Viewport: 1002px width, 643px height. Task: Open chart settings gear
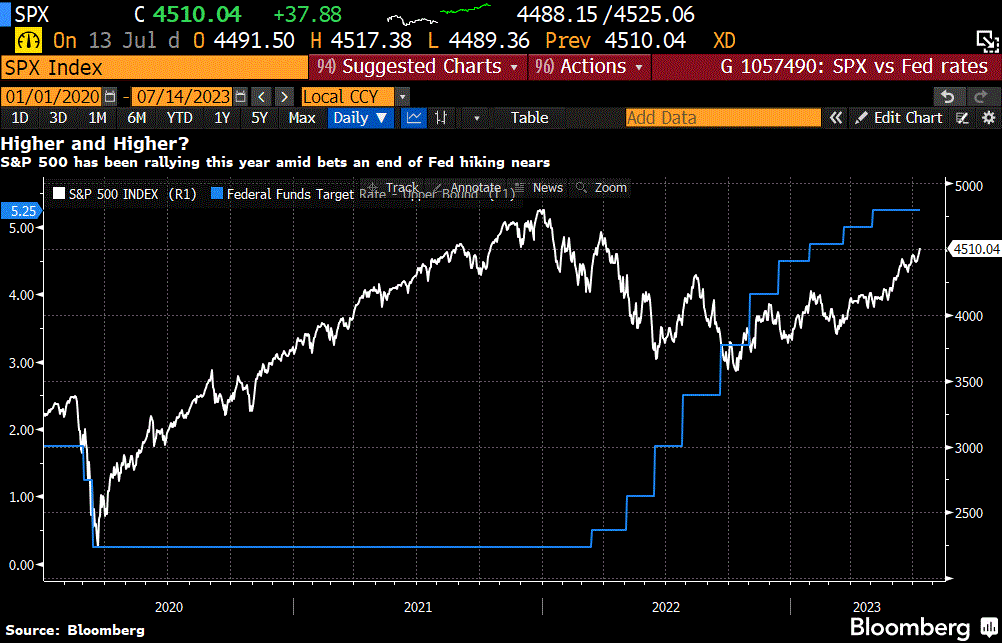(x=989, y=118)
